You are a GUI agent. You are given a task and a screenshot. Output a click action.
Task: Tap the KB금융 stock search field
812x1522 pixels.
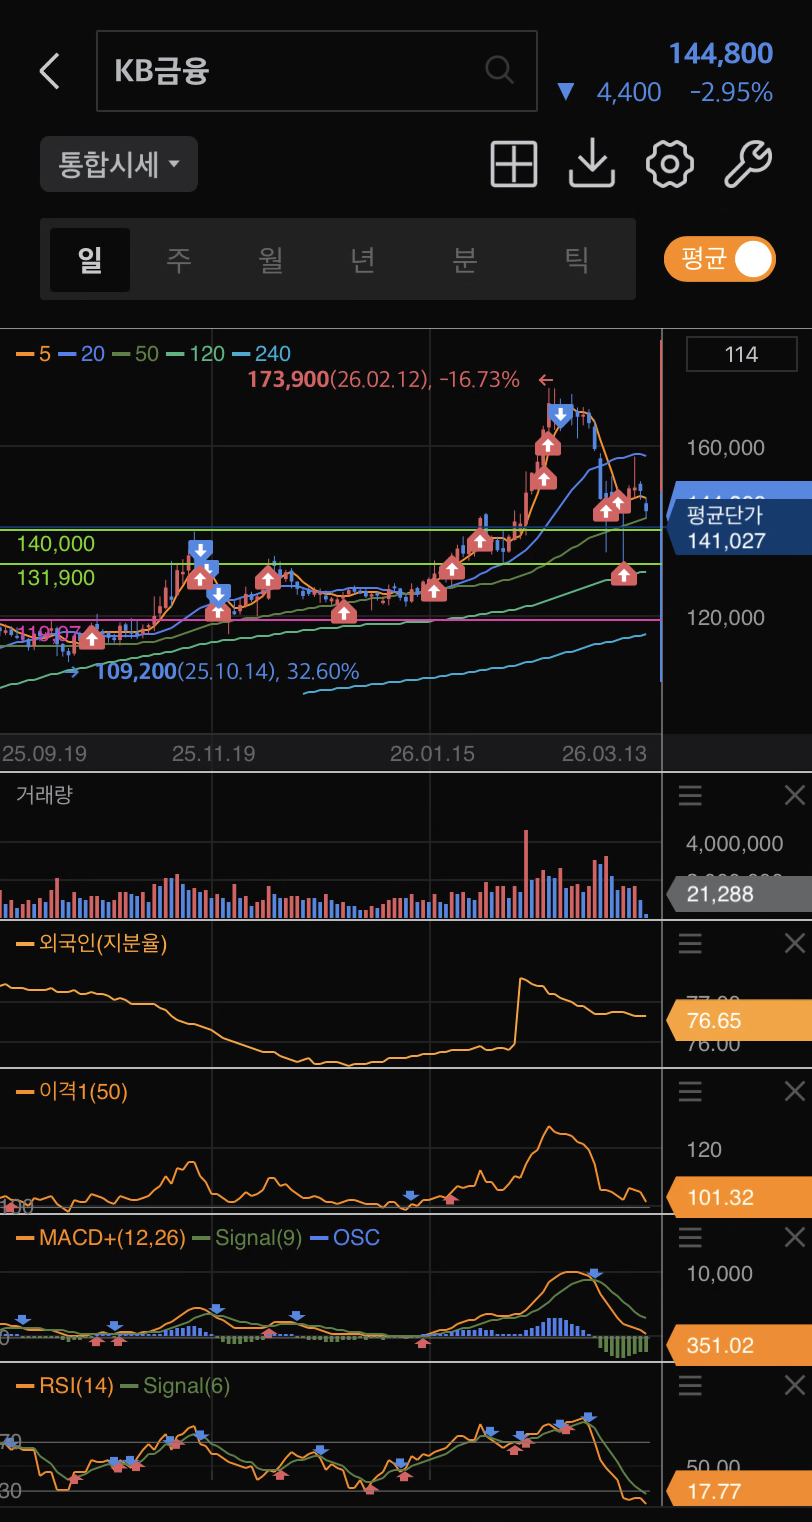click(317, 70)
